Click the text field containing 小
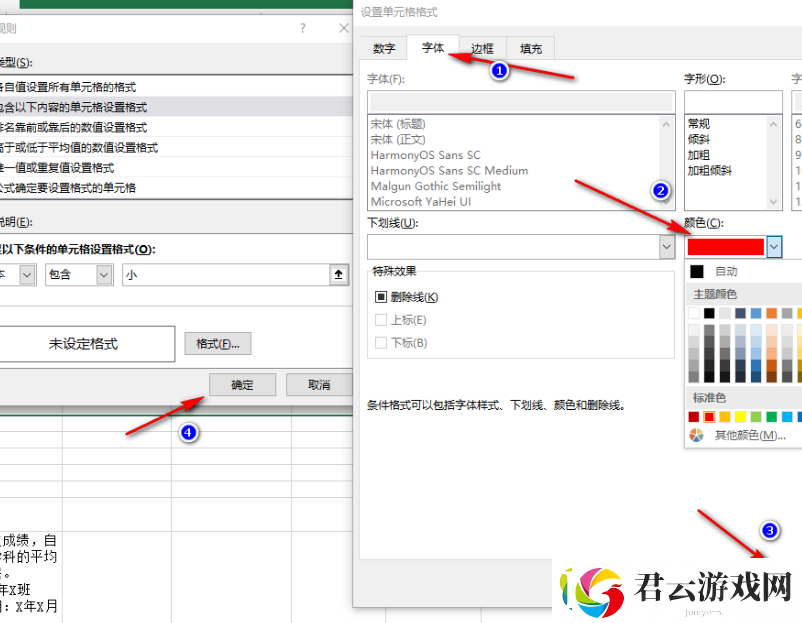 tap(227, 275)
